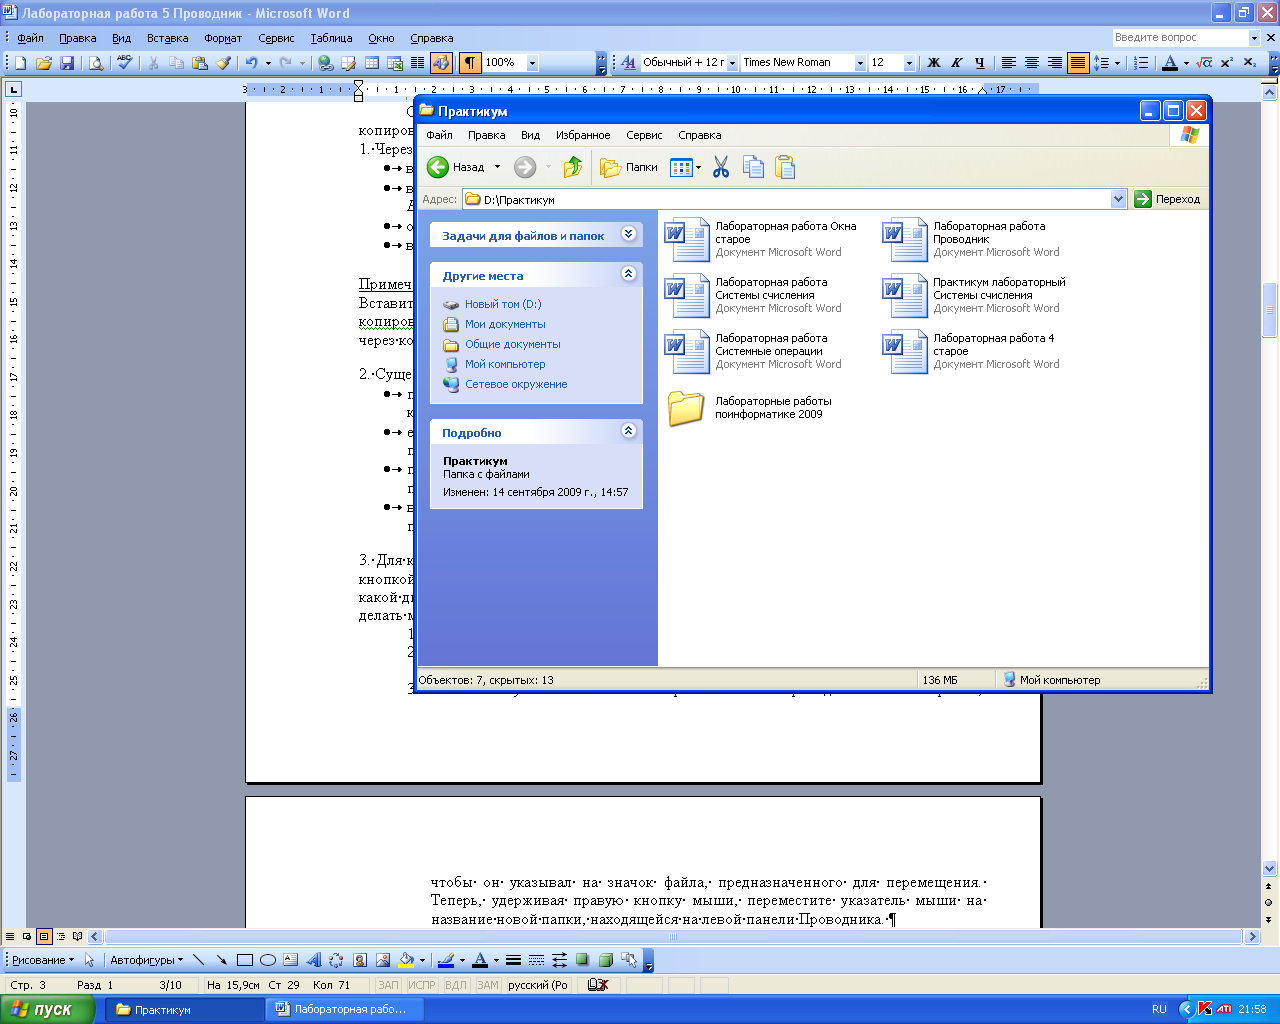Click the Paste icon in Explorer toolbar
The image size is (1280, 1024).
point(785,167)
